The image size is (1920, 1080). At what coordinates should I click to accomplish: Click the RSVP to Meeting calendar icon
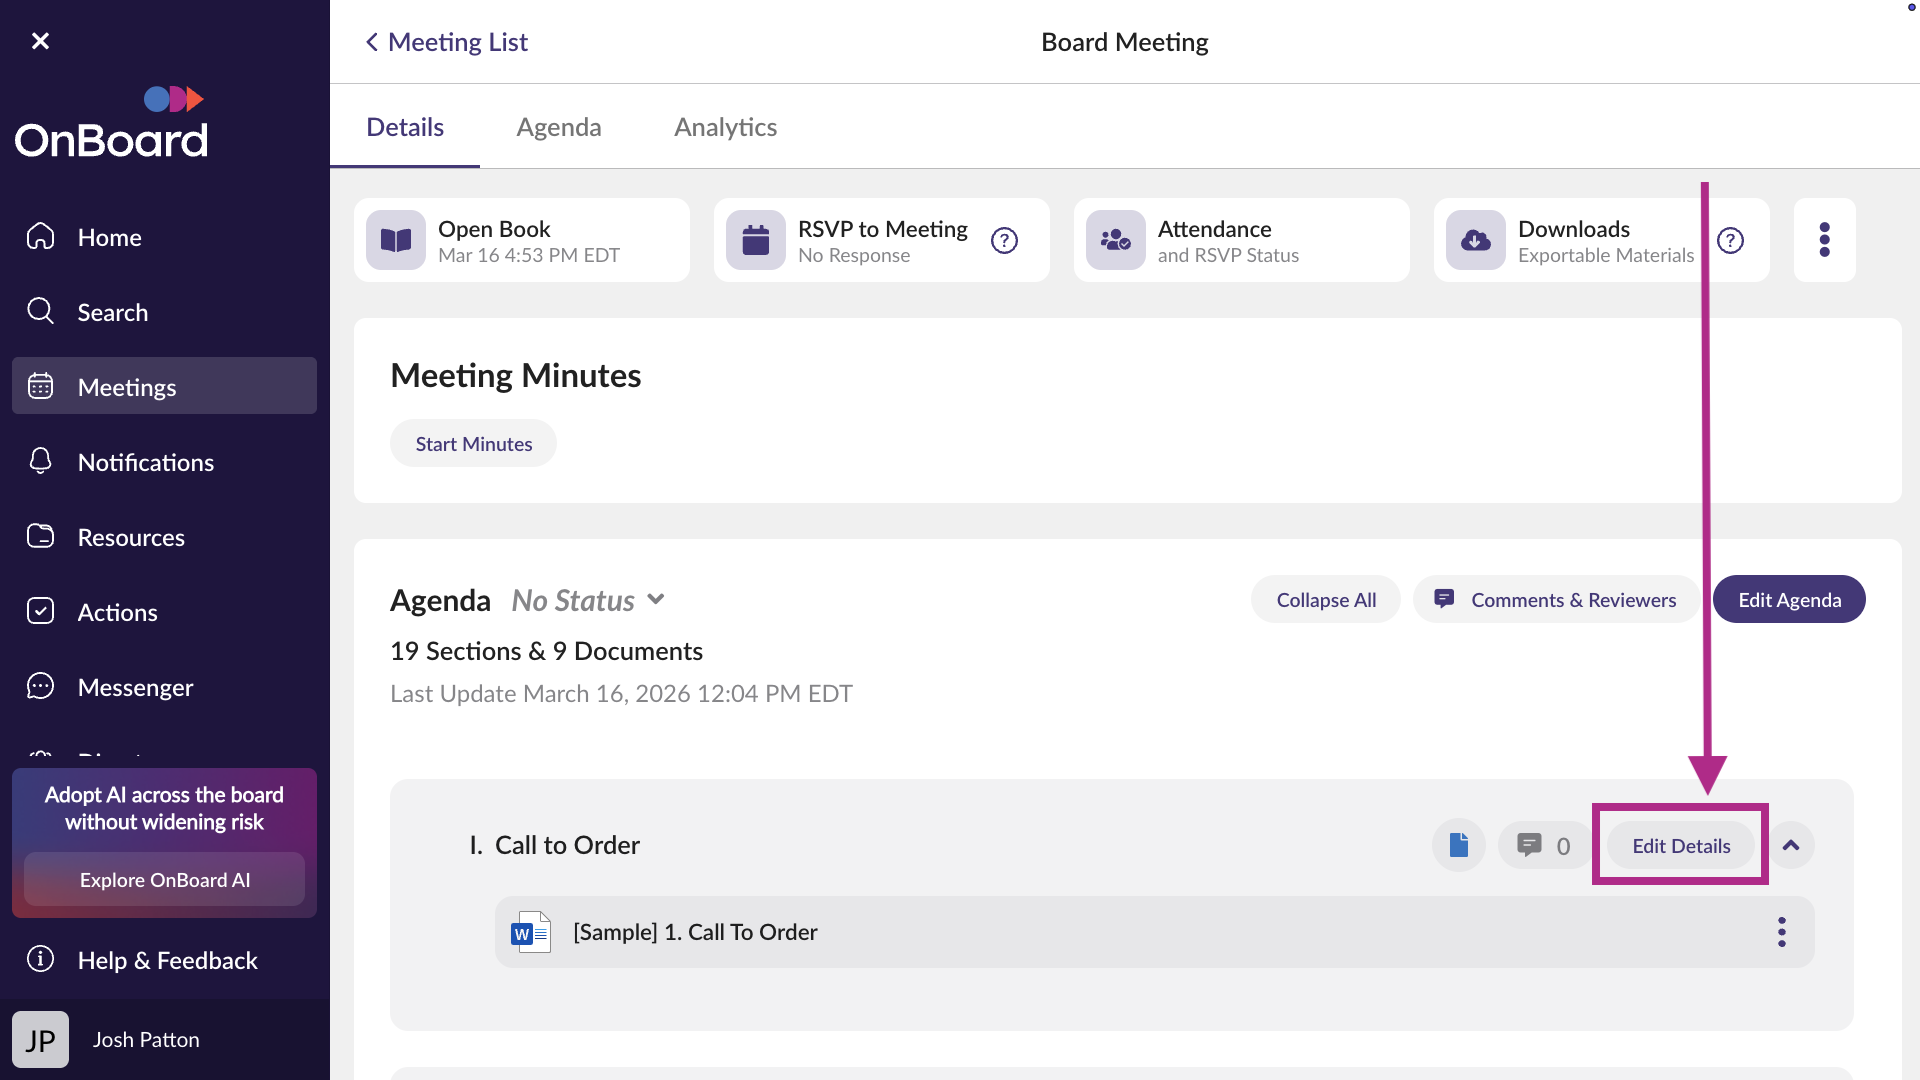tap(756, 240)
